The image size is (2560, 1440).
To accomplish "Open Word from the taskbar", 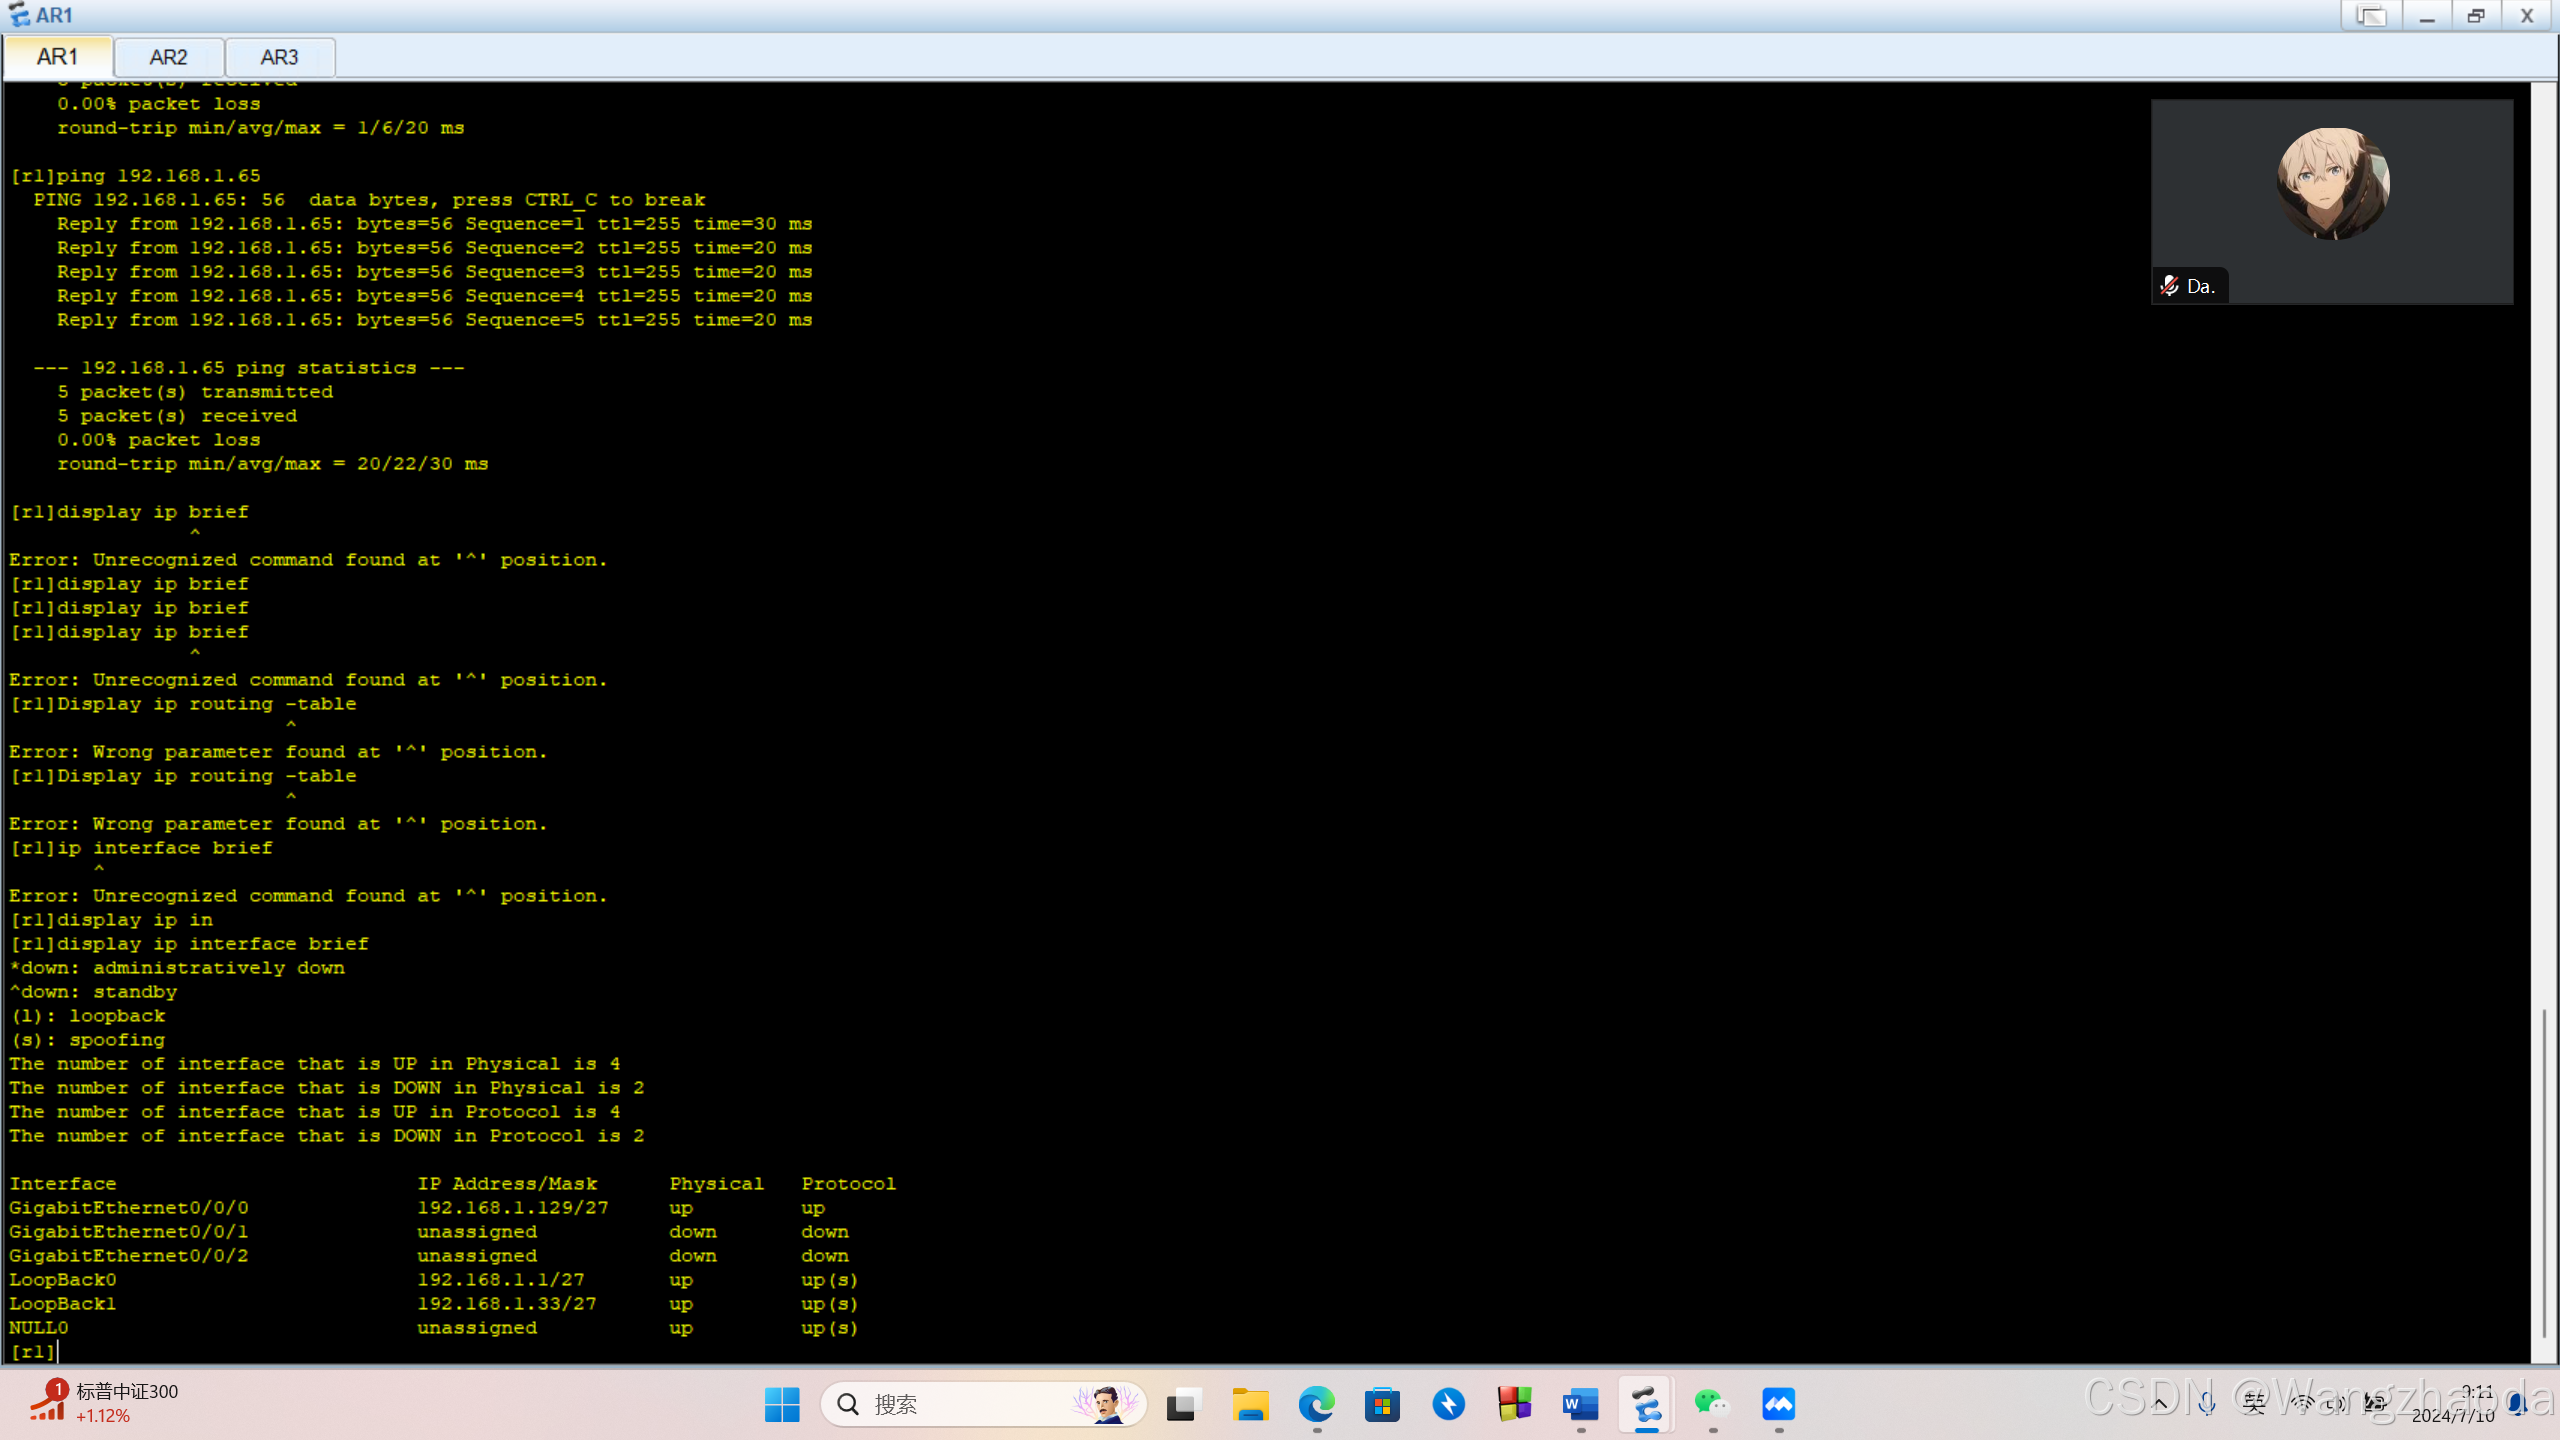I will pos(1580,1404).
